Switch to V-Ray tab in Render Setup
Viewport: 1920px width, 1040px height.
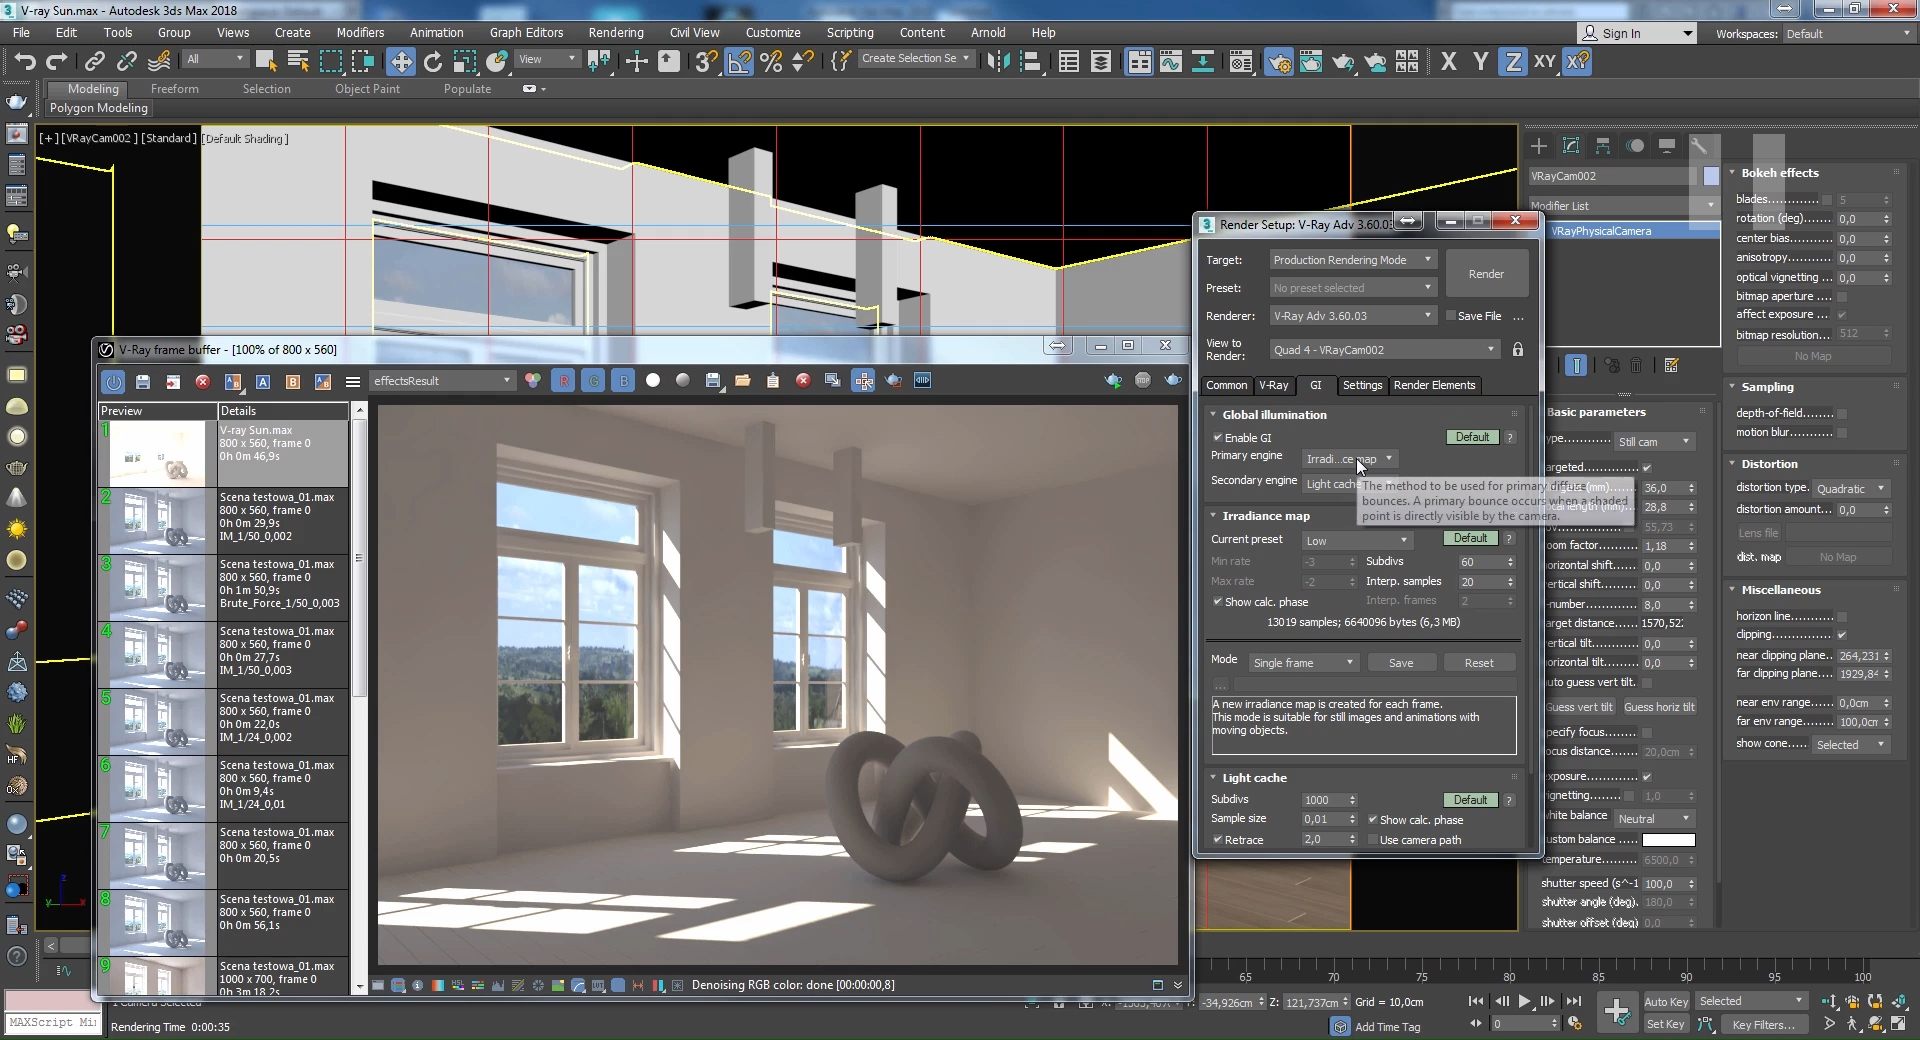pos(1273,385)
